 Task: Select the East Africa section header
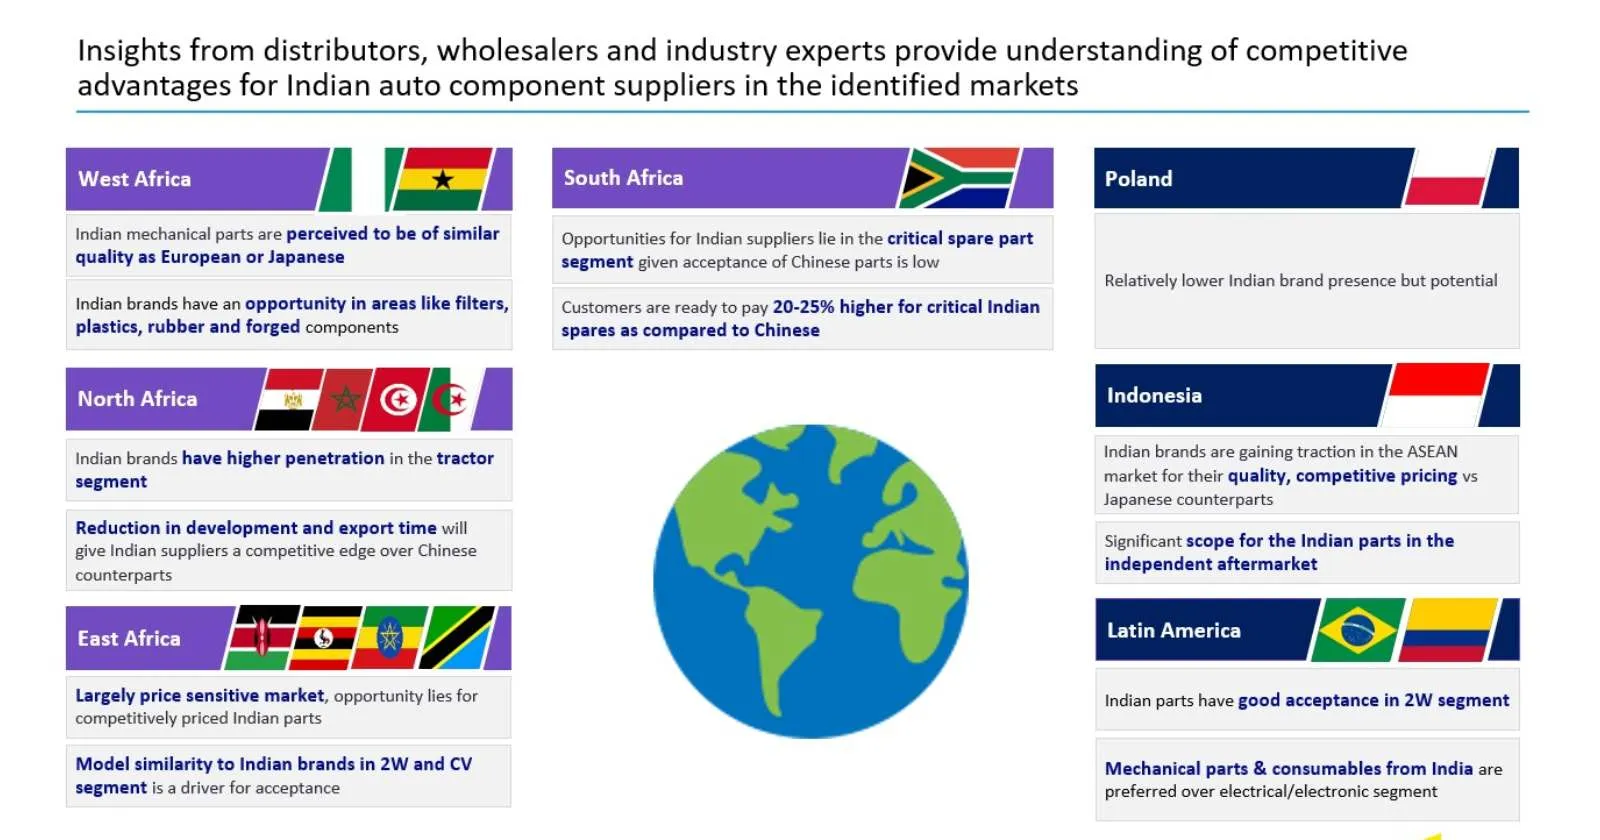click(x=289, y=637)
